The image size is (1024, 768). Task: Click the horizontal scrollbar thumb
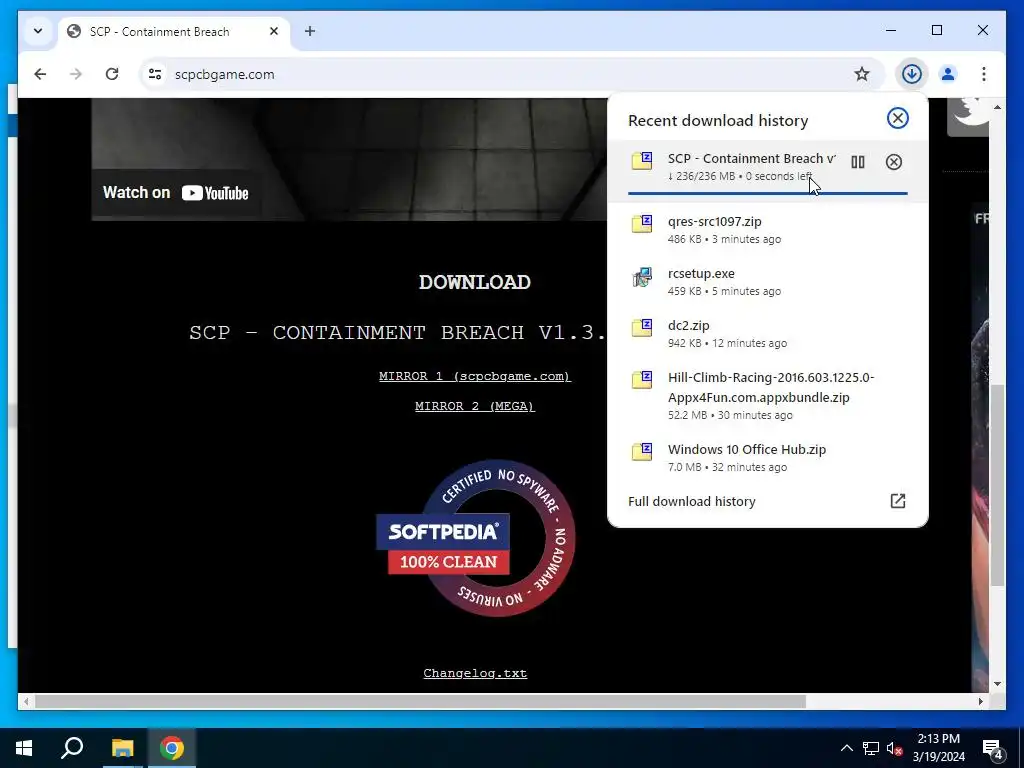click(420, 701)
